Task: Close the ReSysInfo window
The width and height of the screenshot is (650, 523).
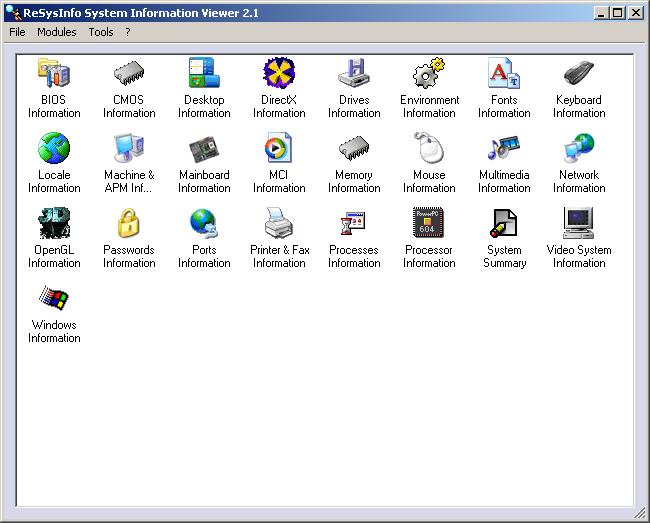Action: click(636, 13)
